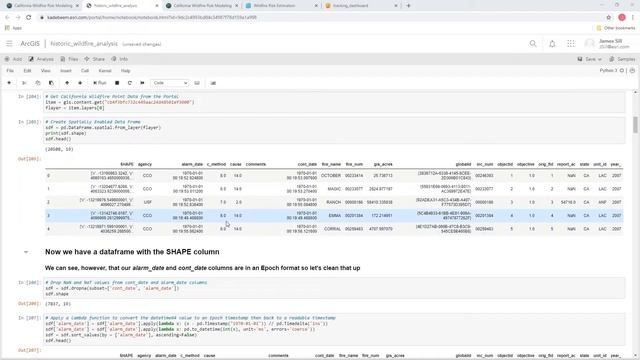This screenshot has width=640, height=360.
Task: Insert a new cell below with plus icon
Action: tap(9, 83)
